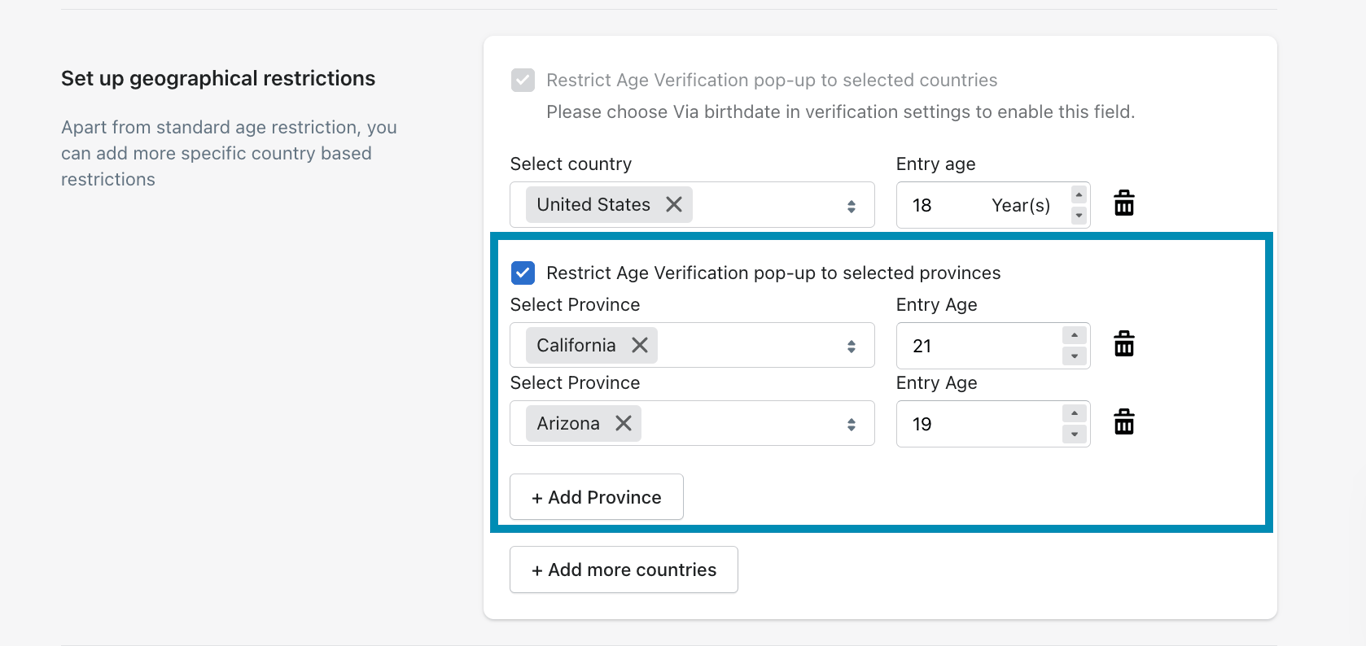The height and width of the screenshot is (646, 1366).
Task: Remove the United States tag
Action: (674, 204)
